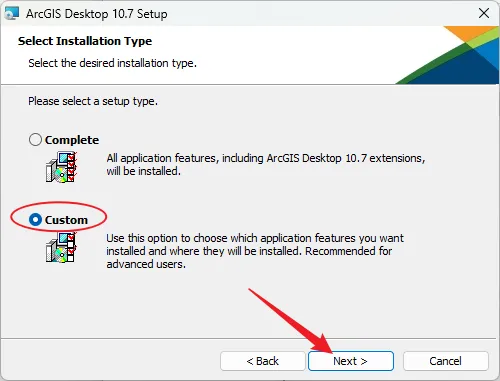Click the bold 'Custom' option label
Viewport: 500px width, 381px height.
click(x=66, y=220)
